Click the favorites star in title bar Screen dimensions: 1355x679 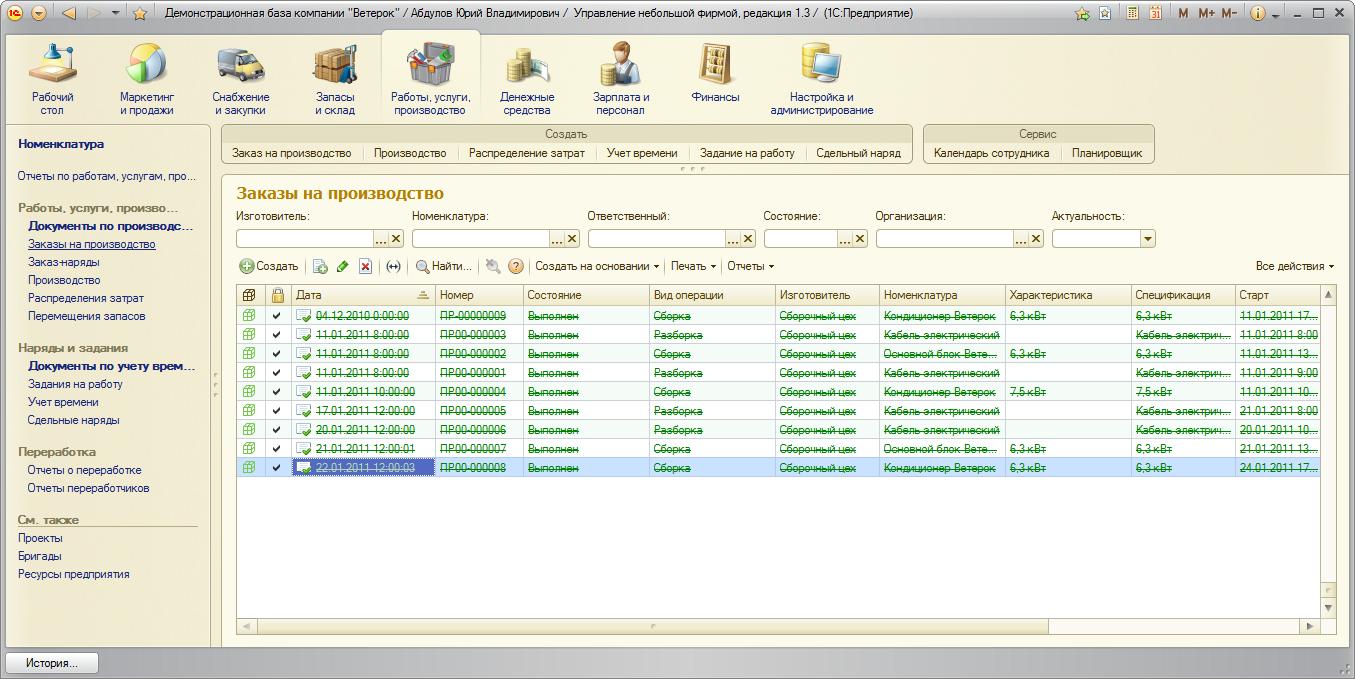[x=139, y=13]
